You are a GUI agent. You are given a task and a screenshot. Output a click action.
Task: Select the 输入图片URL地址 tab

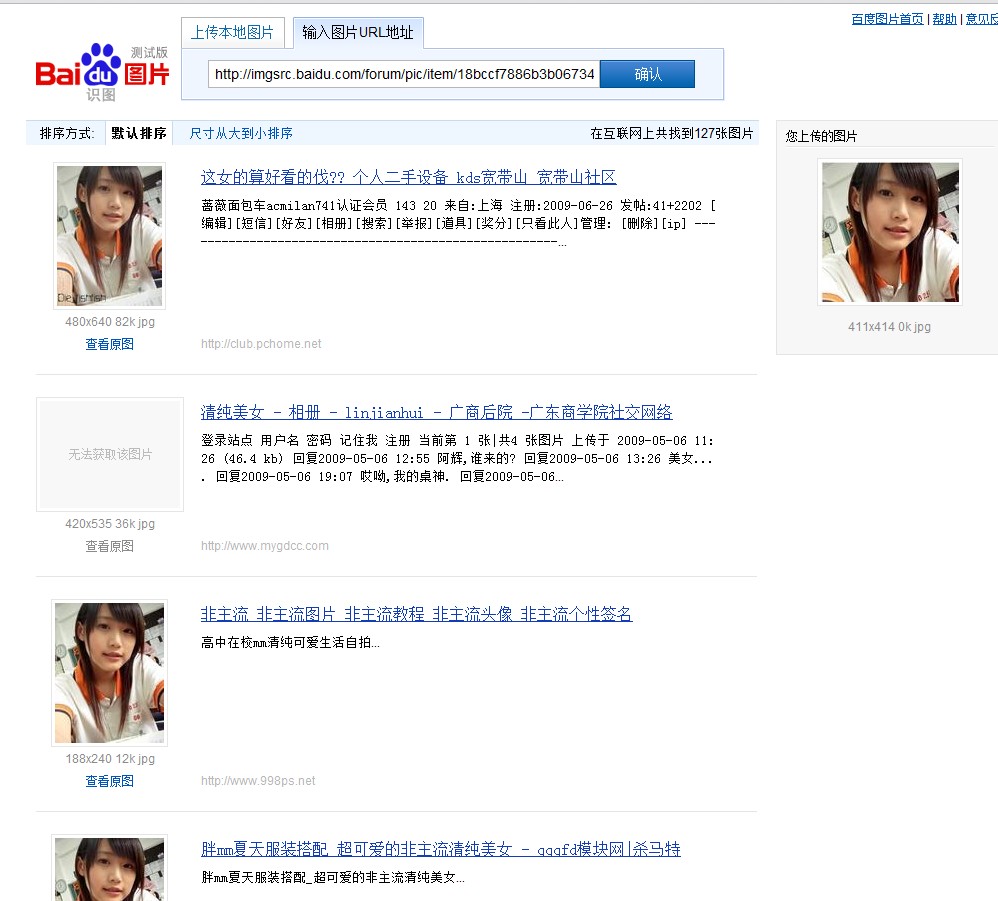(358, 32)
